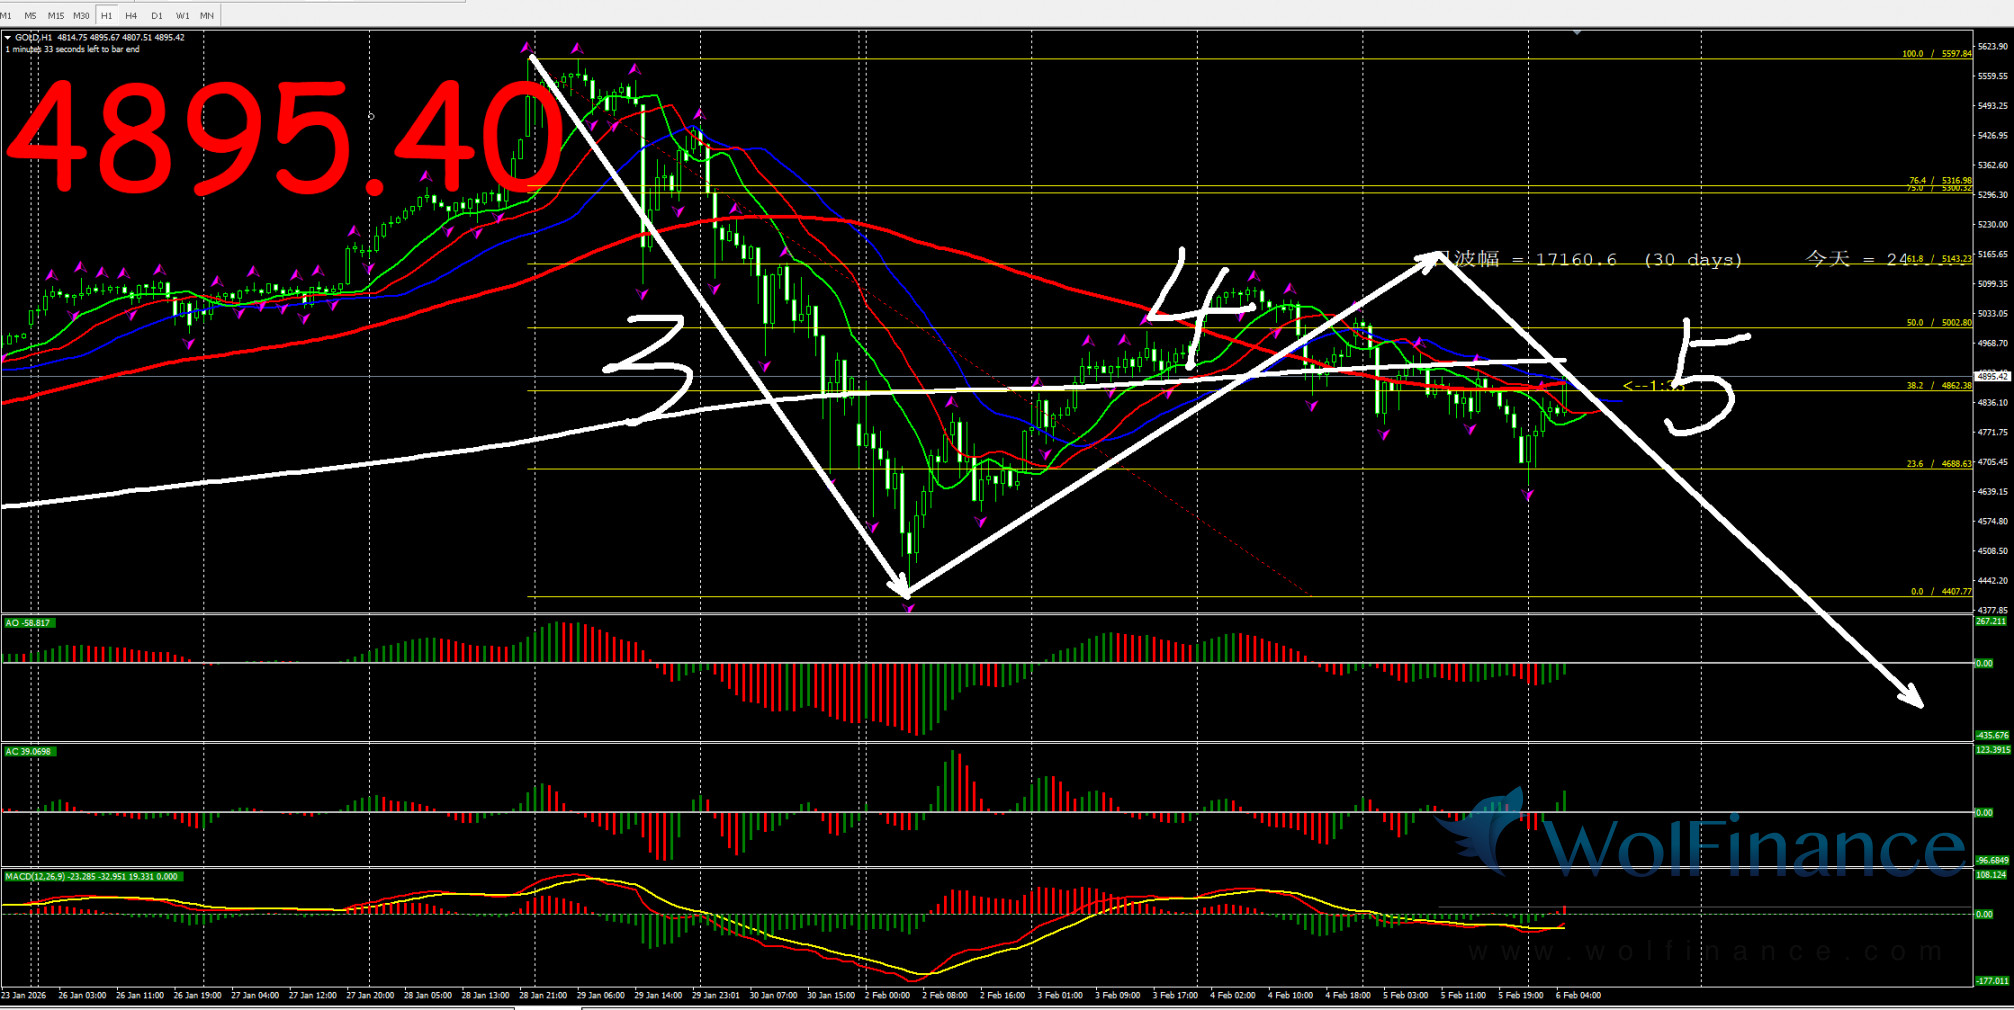This screenshot has width=2014, height=1010.
Task: Click the MACD(12,26,9) indicator label
Action: point(91,877)
